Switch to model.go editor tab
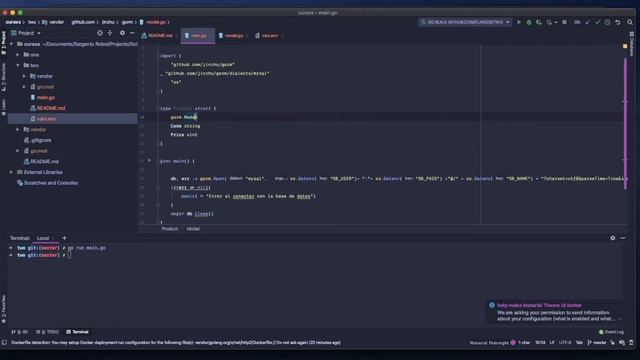640x360 pixels. (232, 36)
